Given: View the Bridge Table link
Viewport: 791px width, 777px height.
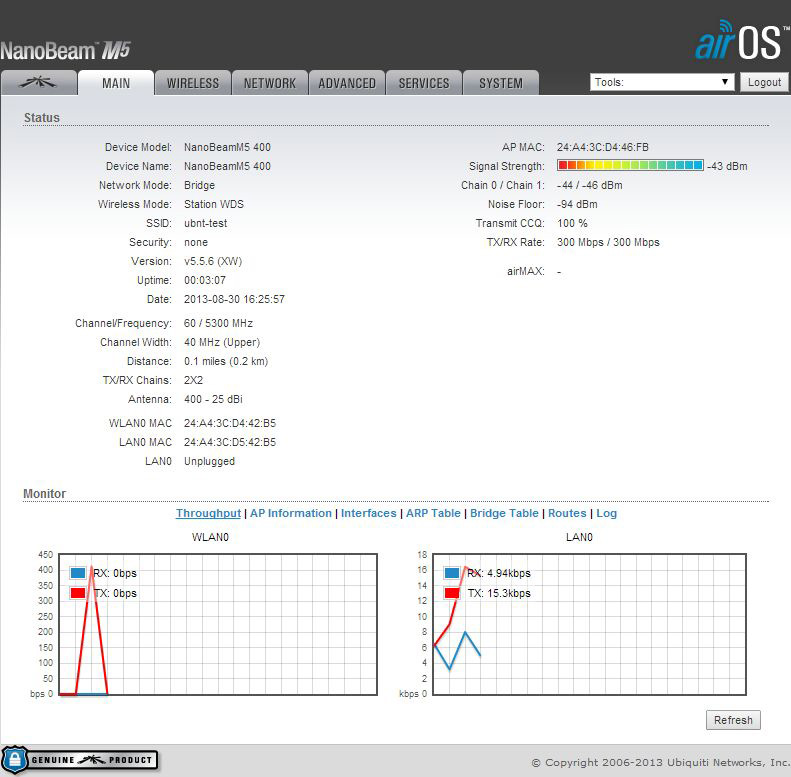Looking at the screenshot, I should [504, 513].
